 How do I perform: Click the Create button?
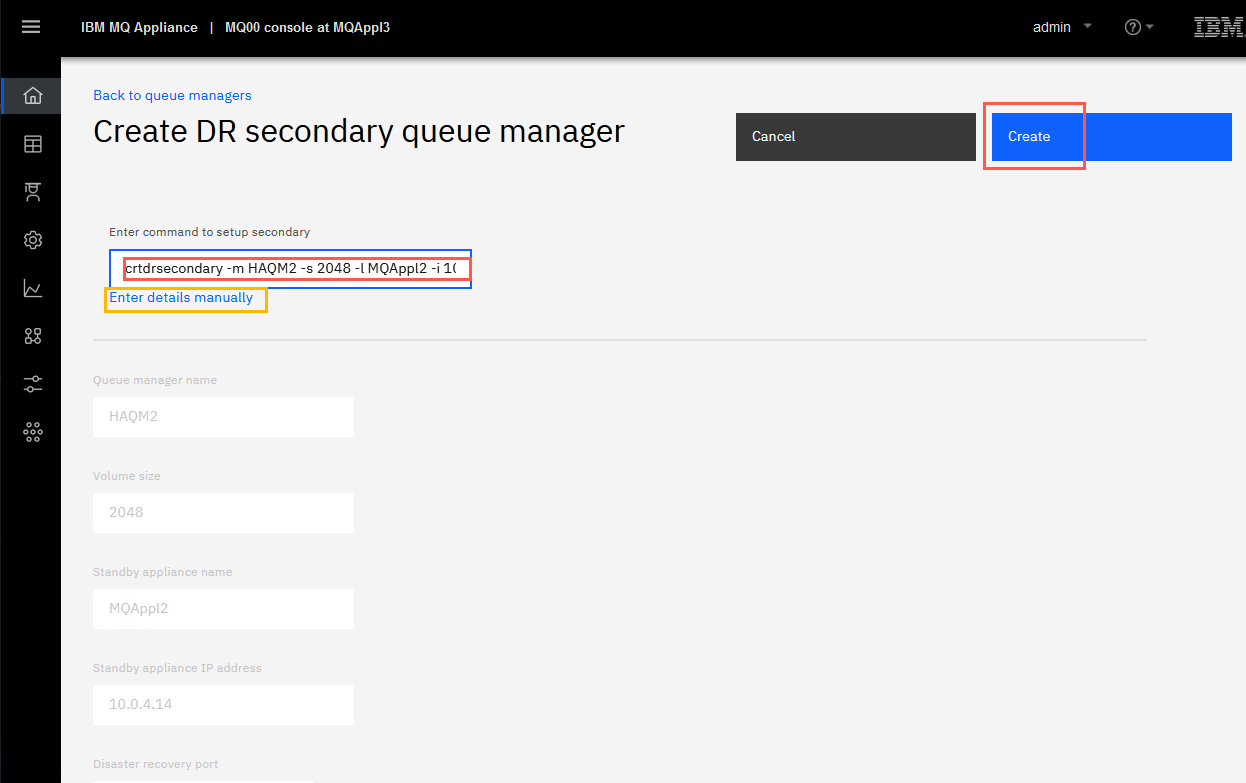coord(1112,136)
